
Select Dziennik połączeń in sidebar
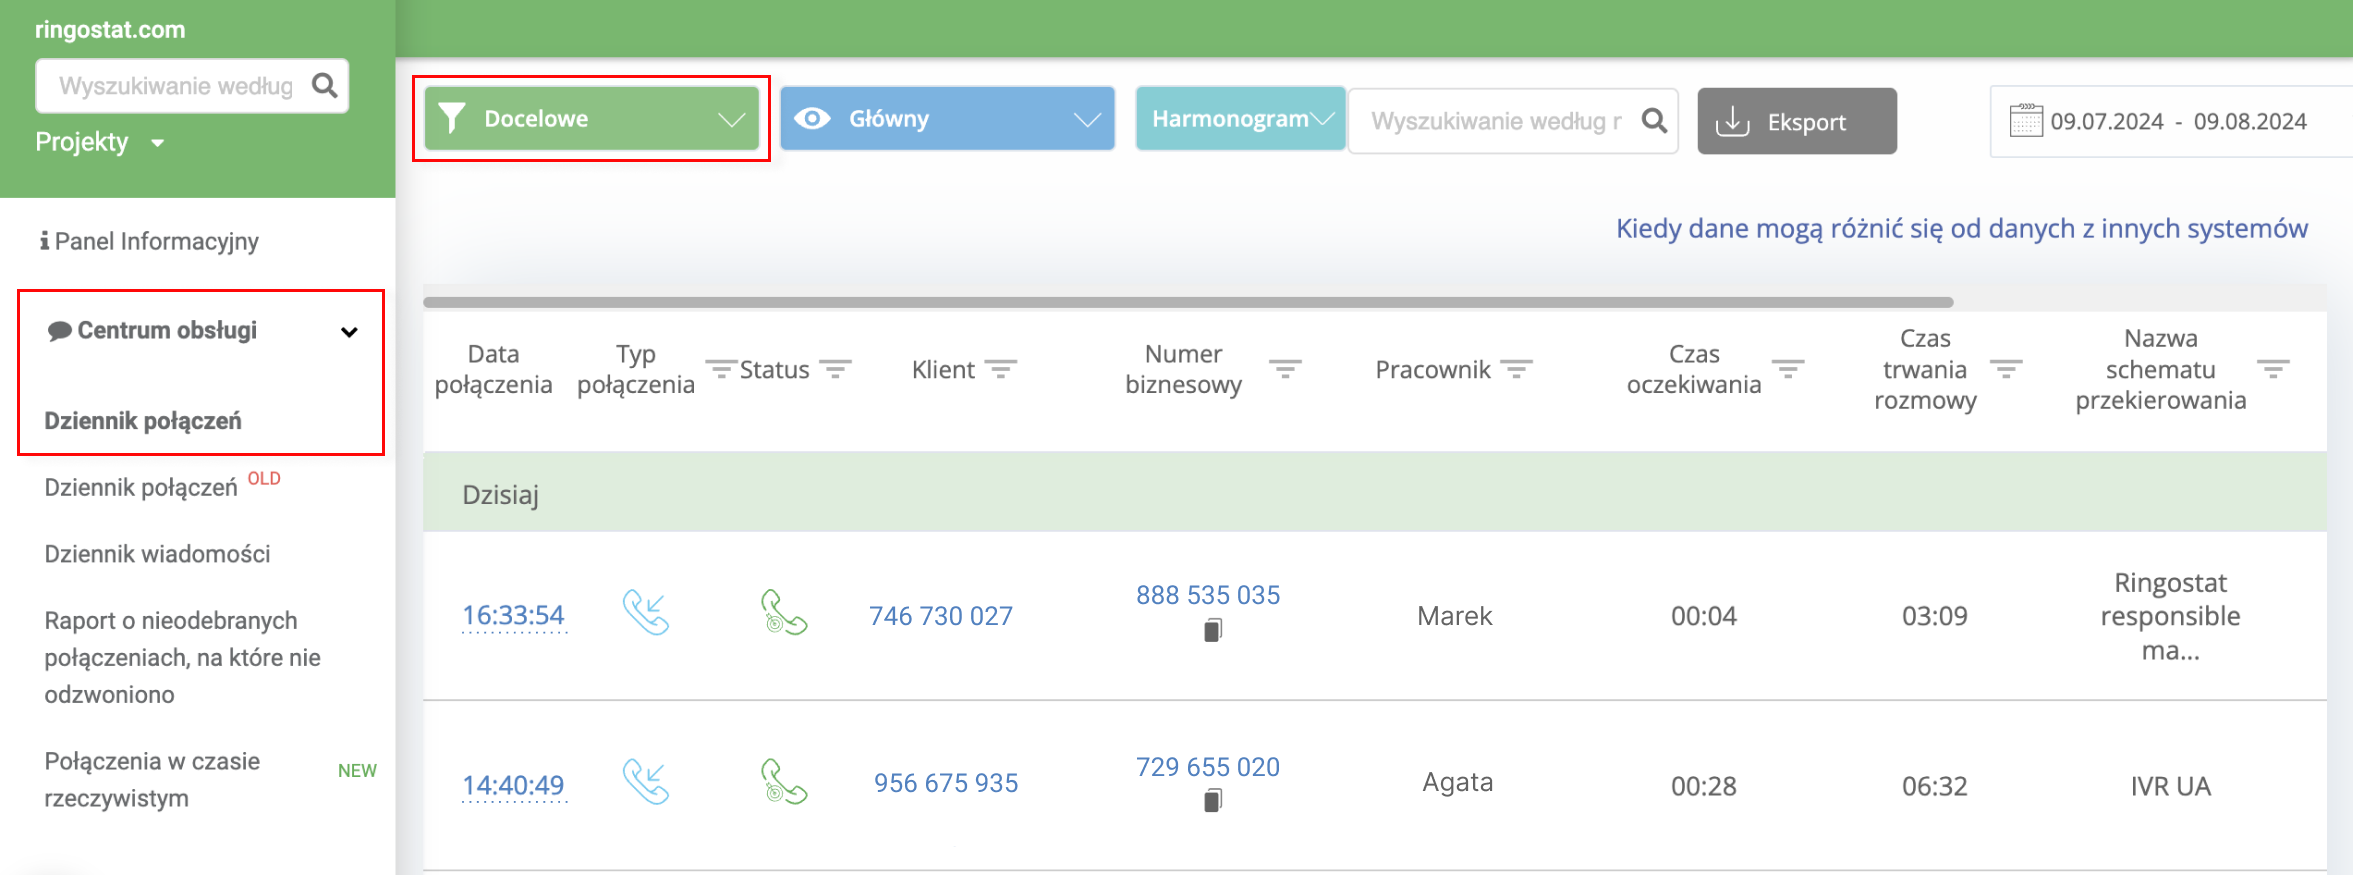(x=143, y=421)
